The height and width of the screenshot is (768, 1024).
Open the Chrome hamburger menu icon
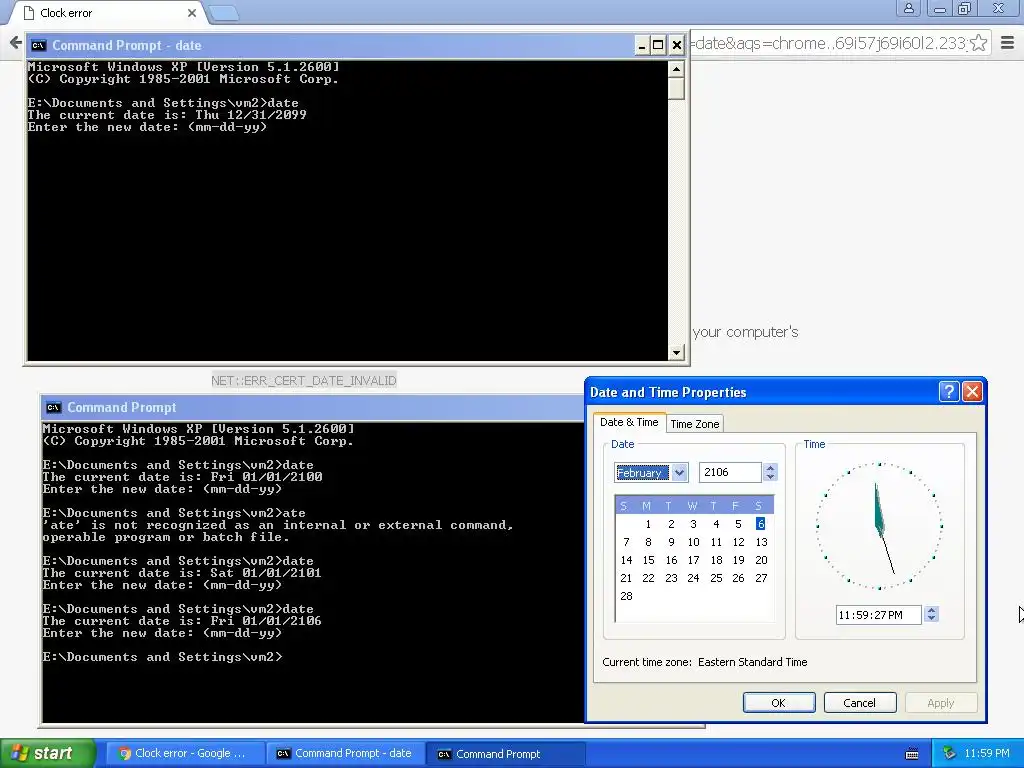pyautogui.click(x=1008, y=43)
